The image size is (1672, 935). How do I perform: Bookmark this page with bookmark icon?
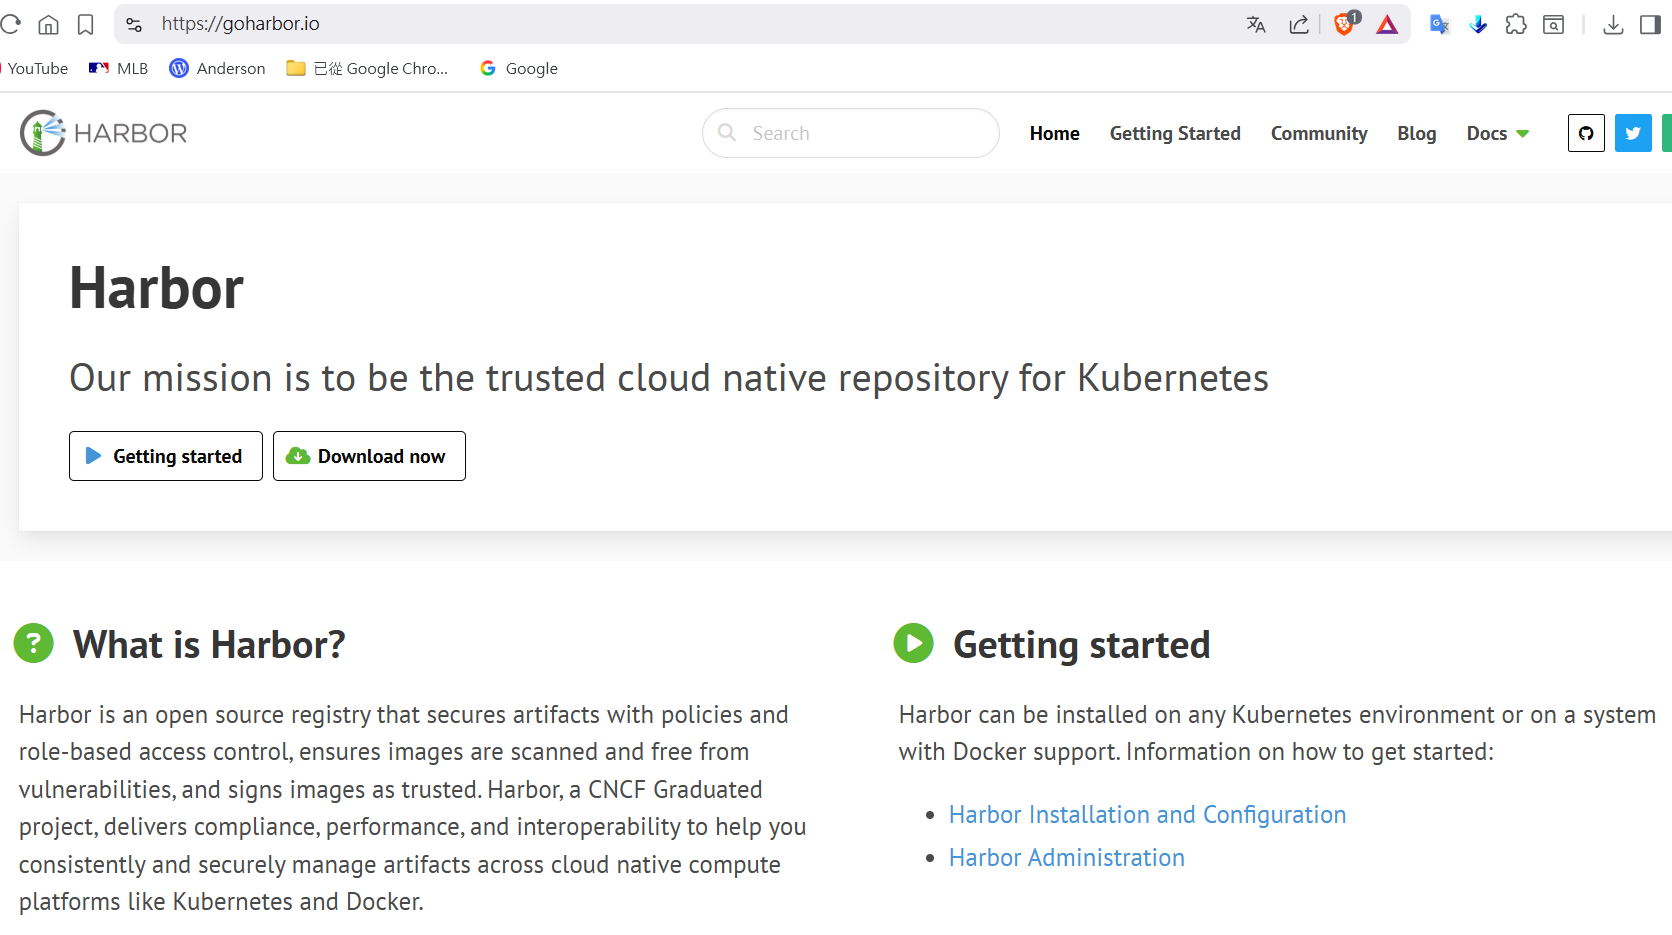pyautogui.click(x=86, y=25)
